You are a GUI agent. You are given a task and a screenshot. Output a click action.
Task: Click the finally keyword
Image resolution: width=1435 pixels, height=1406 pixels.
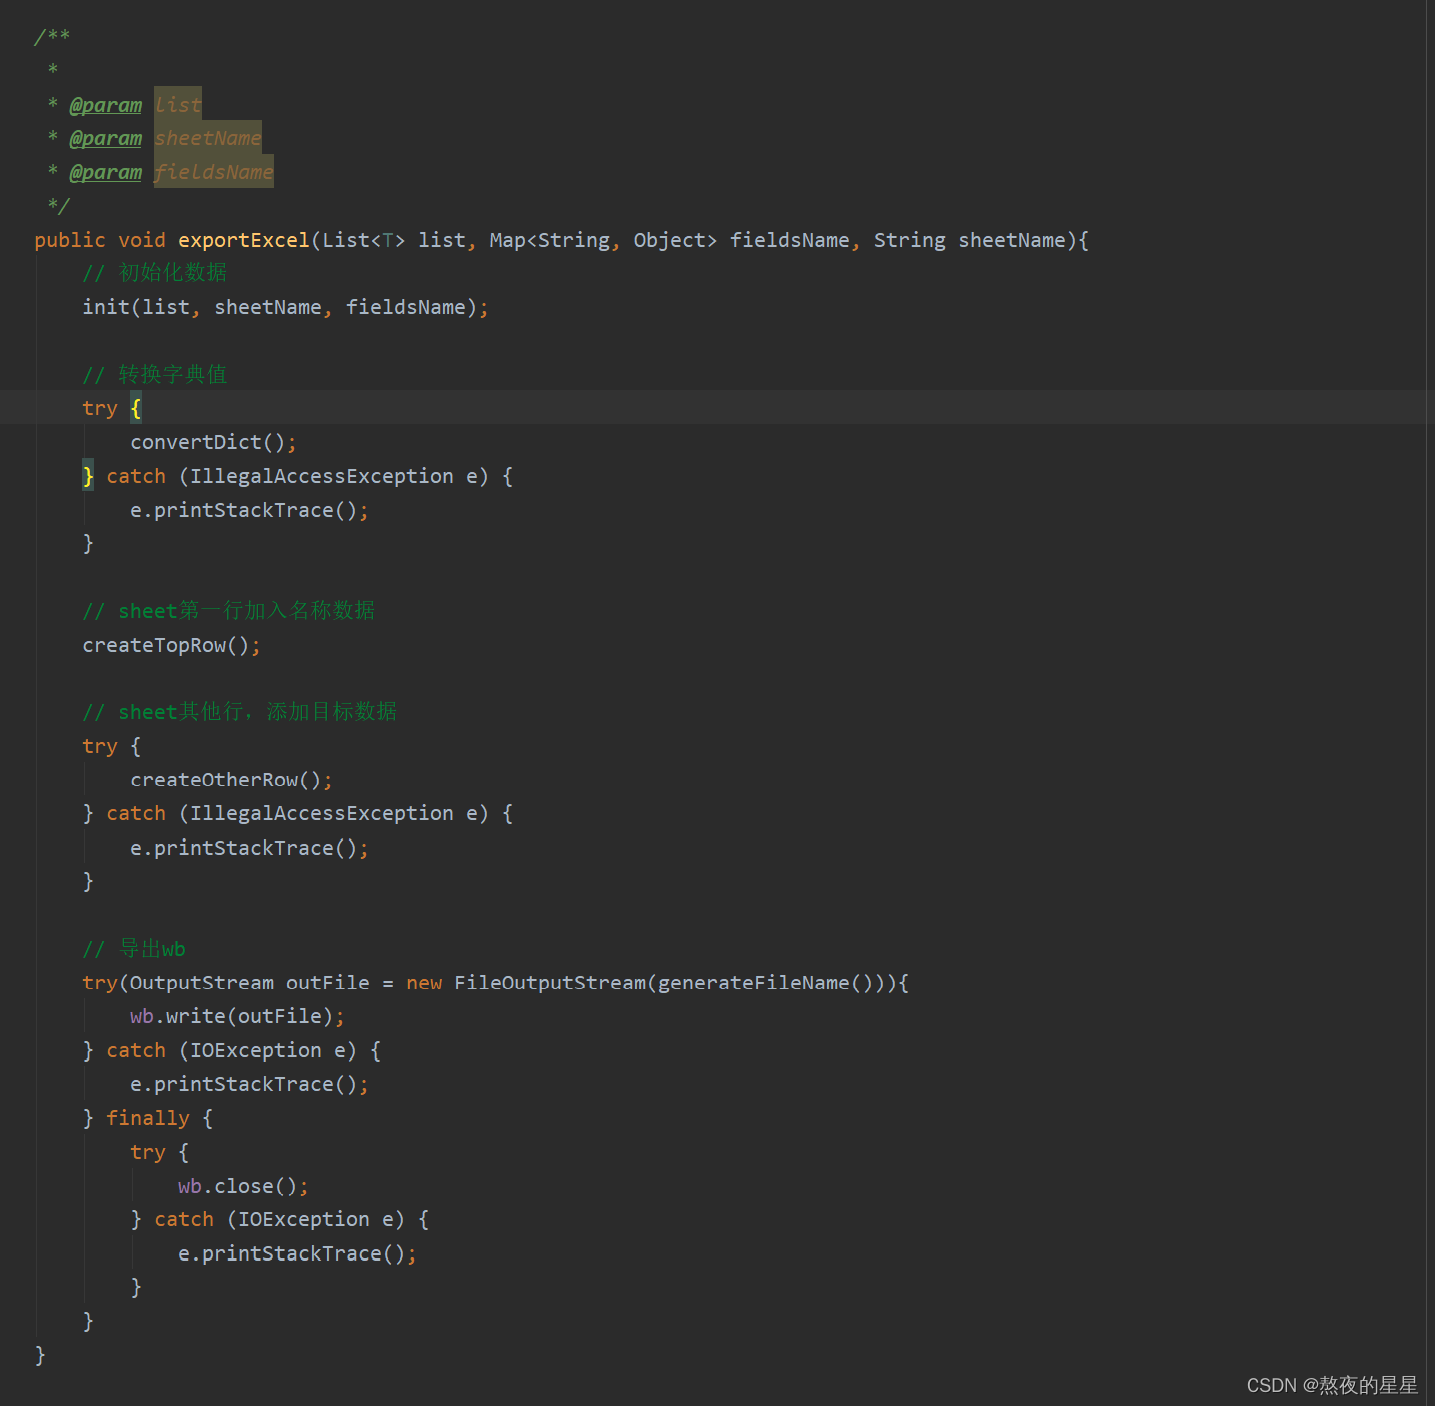[148, 1118]
